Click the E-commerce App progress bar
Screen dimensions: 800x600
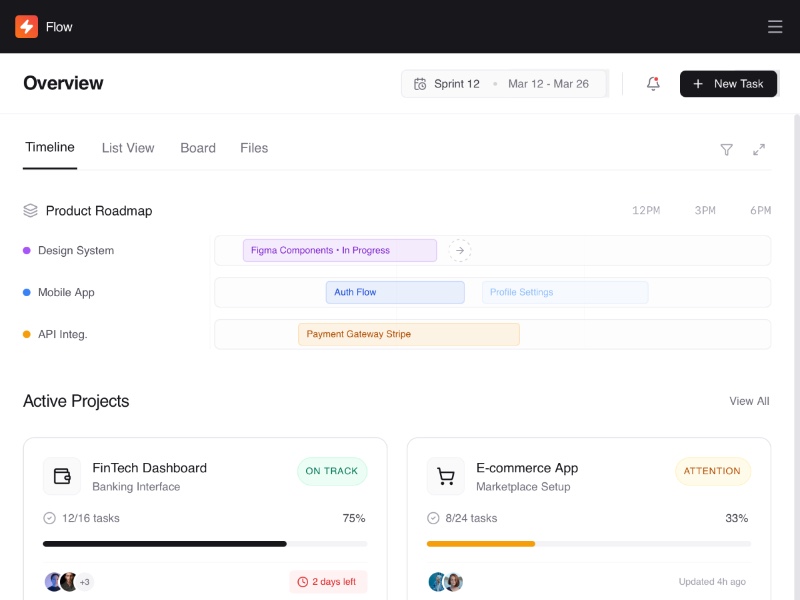pyautogui.click(x=589, y=544)
